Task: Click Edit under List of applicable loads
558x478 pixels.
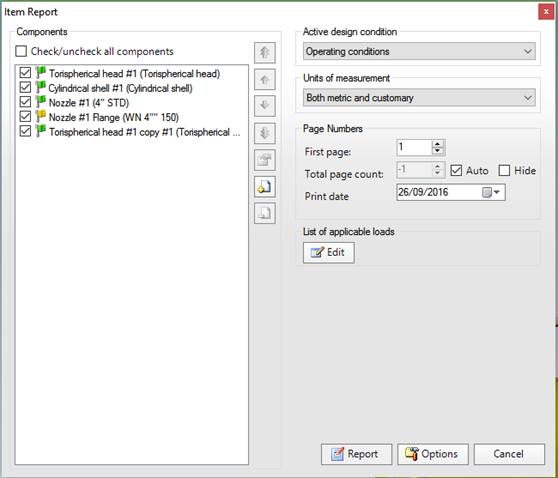Action: click(328, 253)
